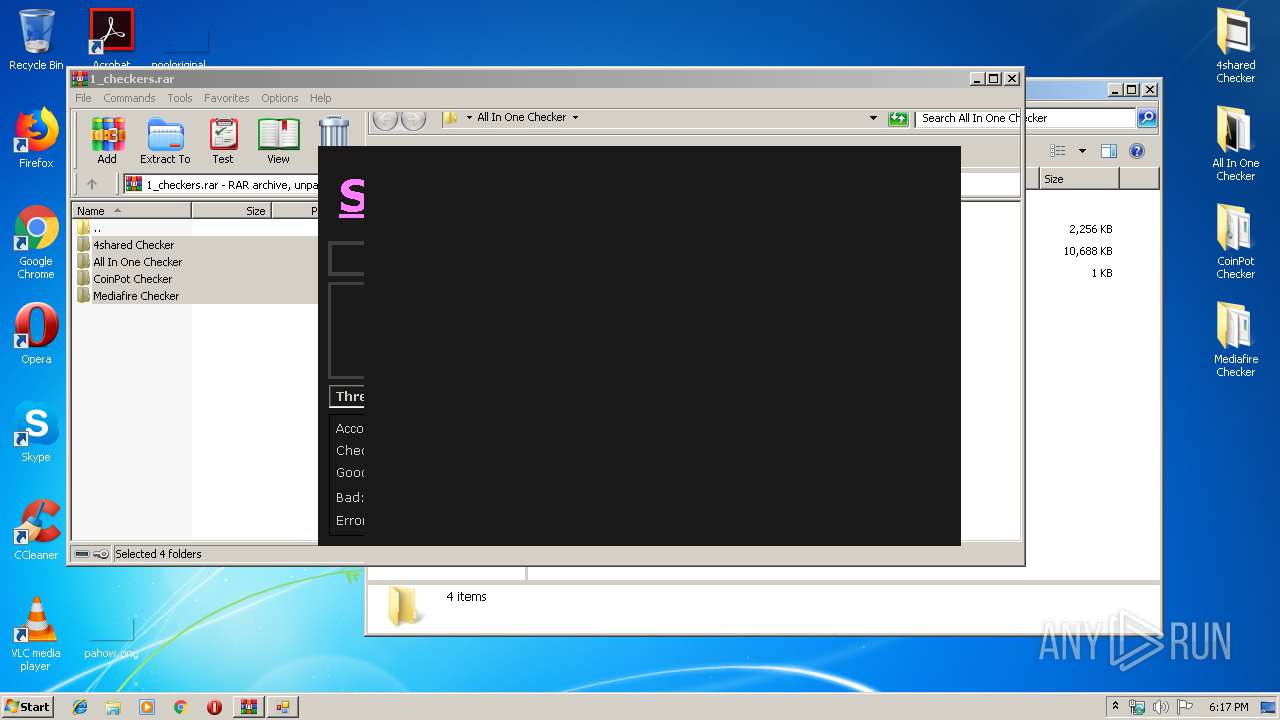This screenshot has height=720, width=1280.
Task: Open the File menu in WinRAR
Action: pos(83,98)
